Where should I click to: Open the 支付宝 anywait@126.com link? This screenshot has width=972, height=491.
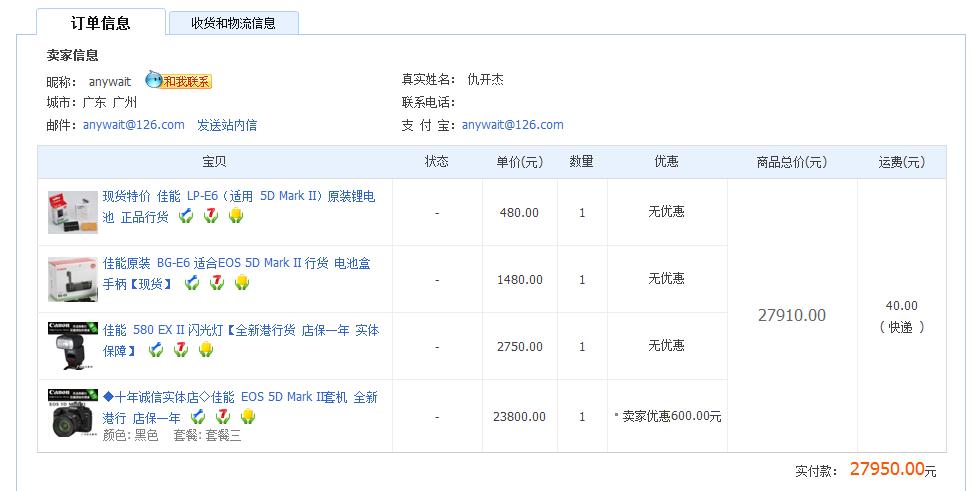[x=513, y=125]
